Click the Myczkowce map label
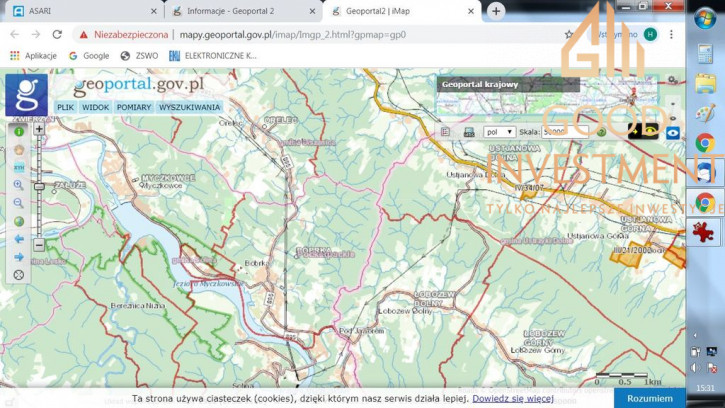 (162, 186)
